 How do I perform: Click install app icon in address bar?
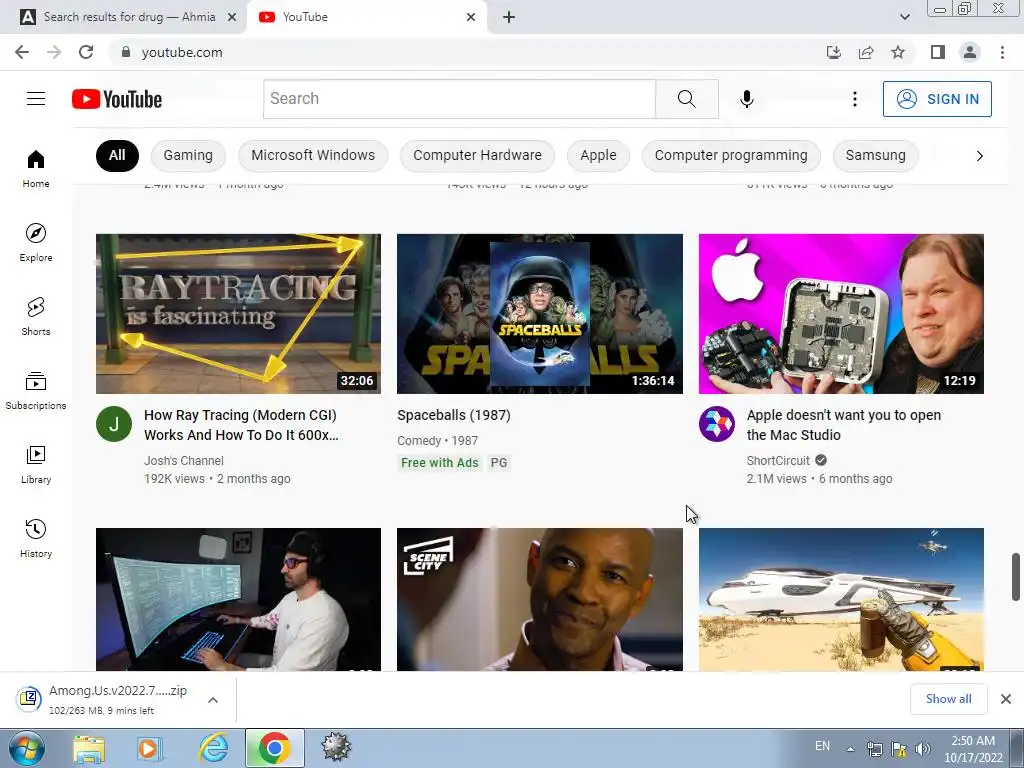coord(833,52)
